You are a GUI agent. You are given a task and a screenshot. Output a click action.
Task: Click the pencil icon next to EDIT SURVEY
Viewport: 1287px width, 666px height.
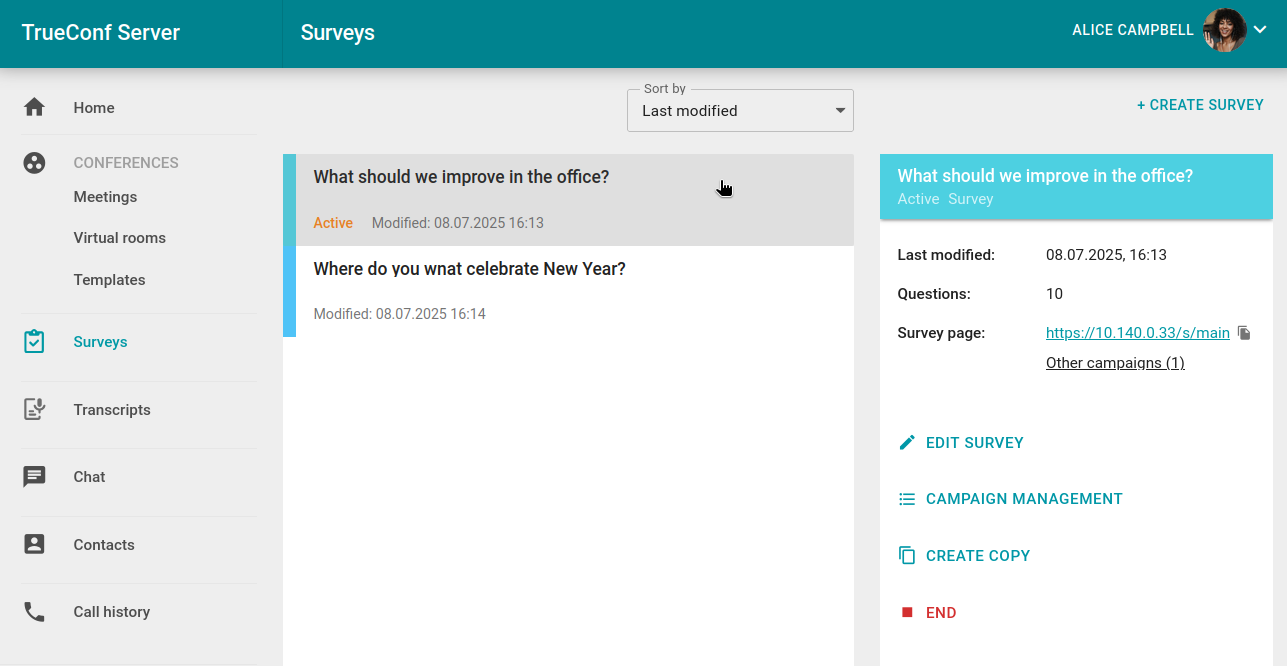[907, 441]
